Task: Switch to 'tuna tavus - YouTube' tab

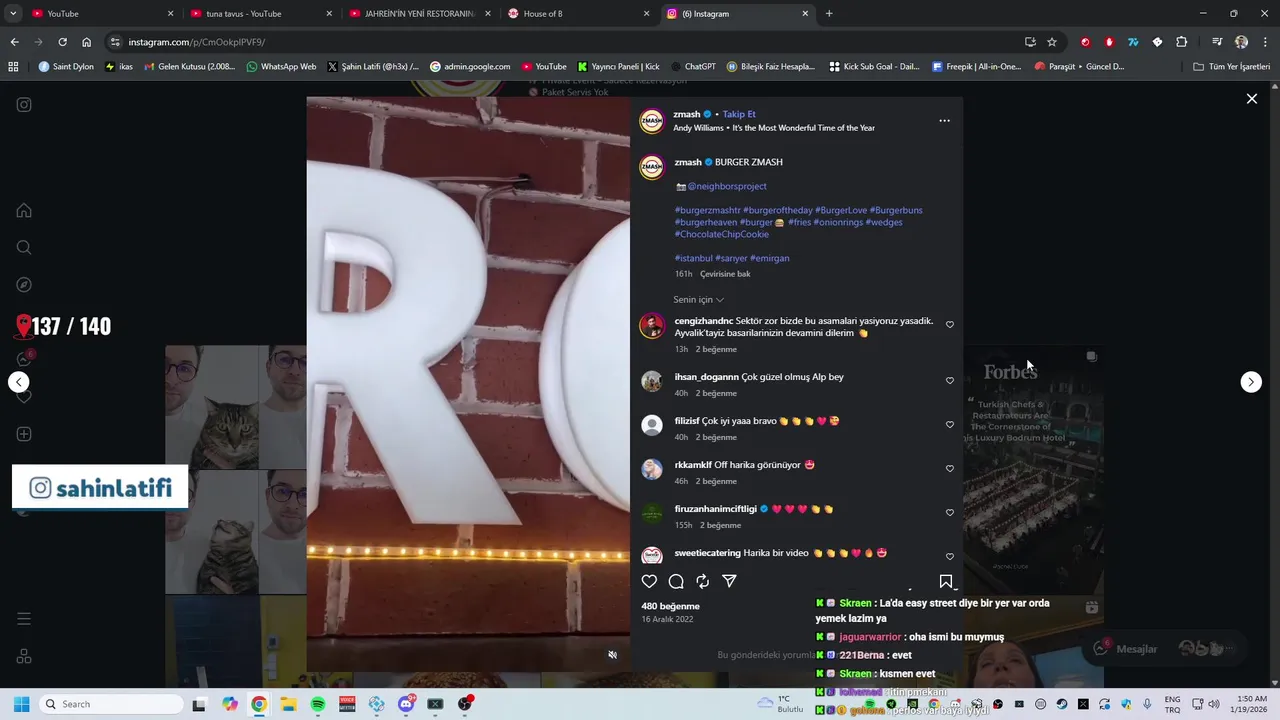Action: [x=260, y=14]
